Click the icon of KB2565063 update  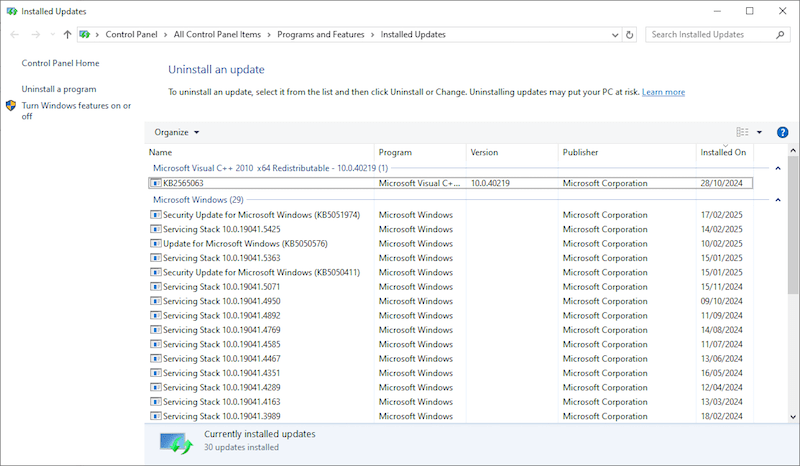[x=156, y=183]
